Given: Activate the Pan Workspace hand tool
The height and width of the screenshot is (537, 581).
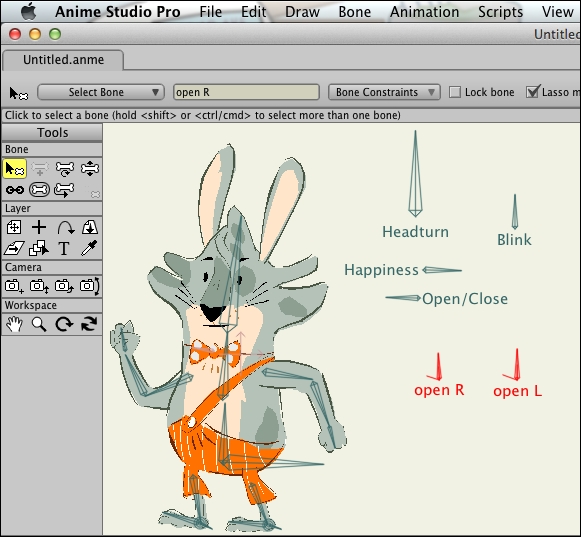Looking at the screenshot, I should click(x=14, y=324).
